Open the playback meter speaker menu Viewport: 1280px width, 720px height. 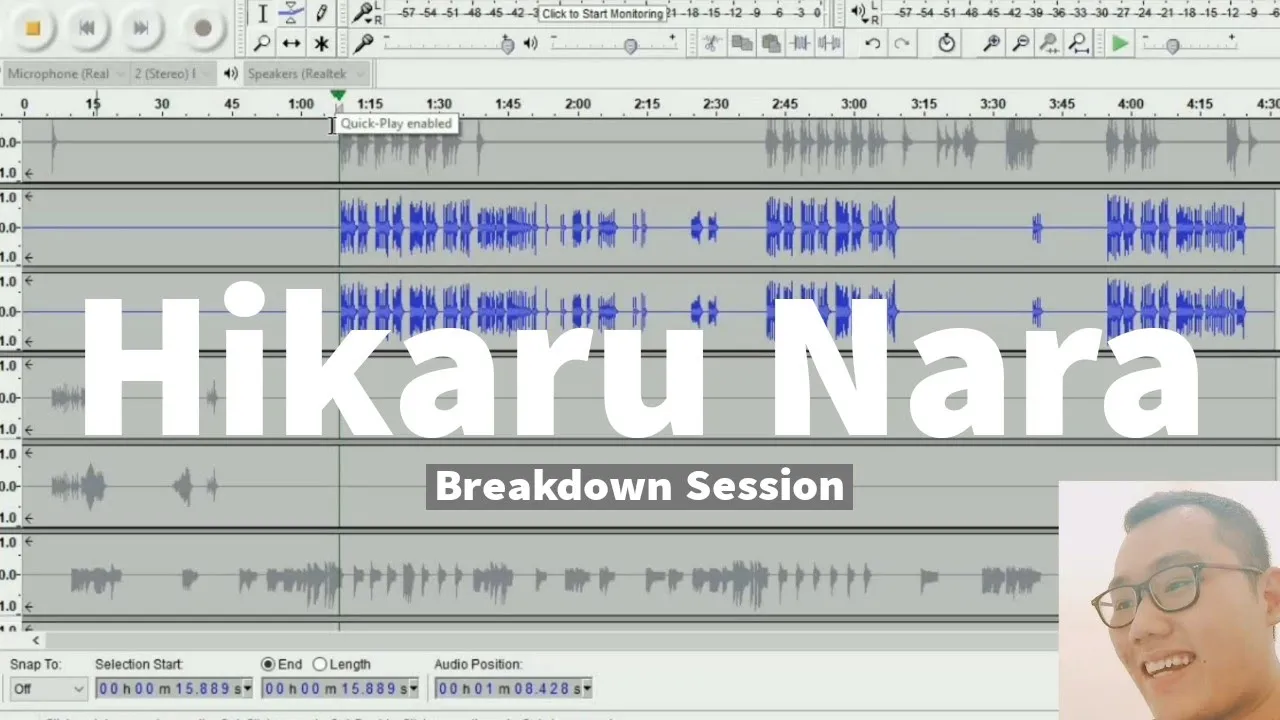tap(858, 13)
